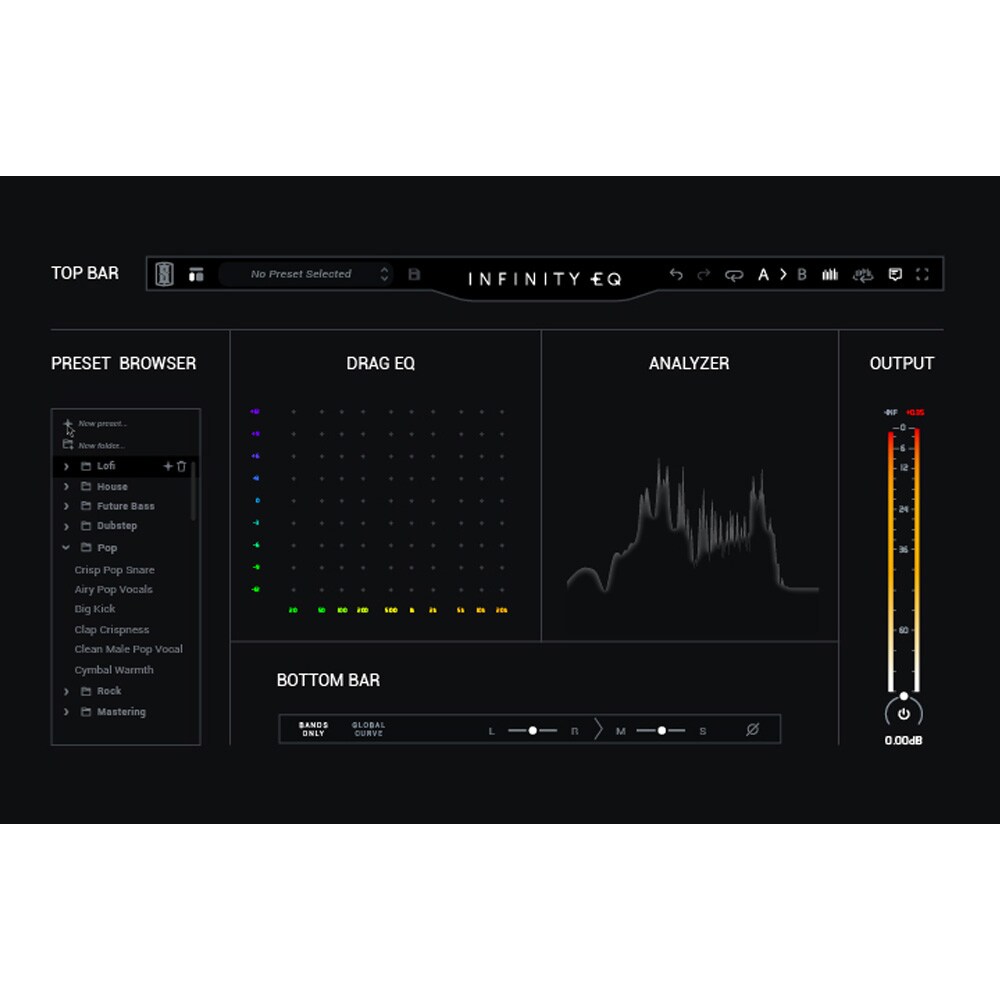This screenshot has width=1000, height=1000.
Task: Delete the Lofi folder with trash icon
Action: pos(181,466)
